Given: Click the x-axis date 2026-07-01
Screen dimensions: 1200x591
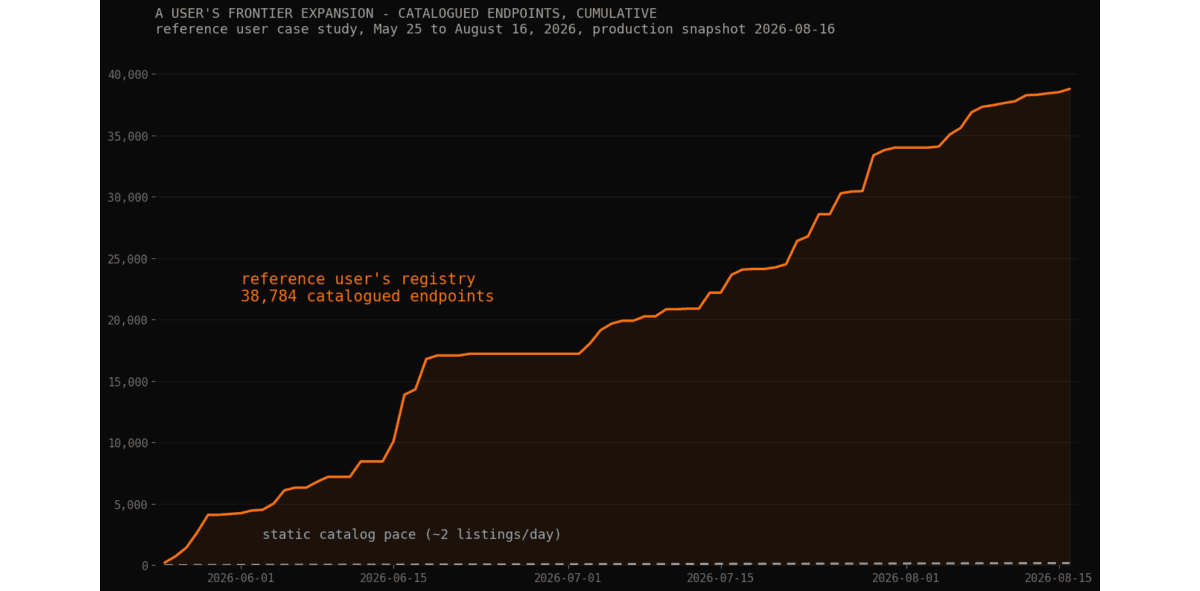Looking at the screenshot, I should pos(567,578).
